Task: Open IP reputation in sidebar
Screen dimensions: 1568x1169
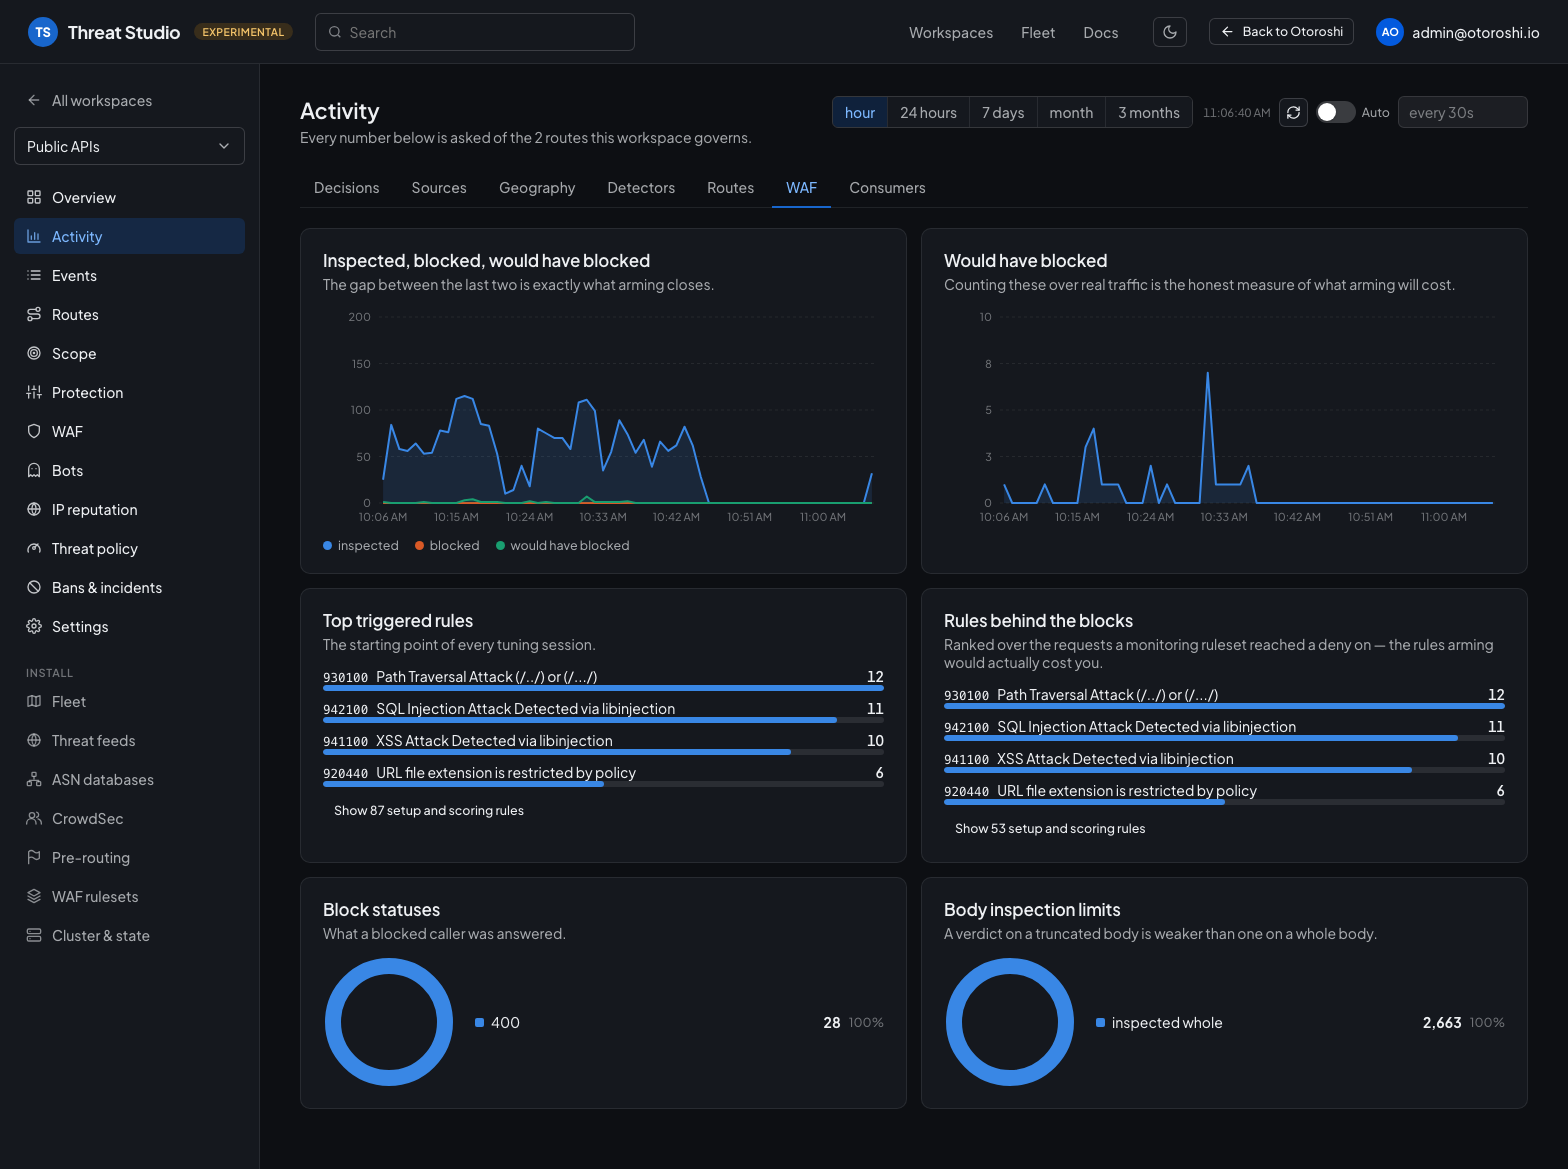Action: tap(129, 509)
